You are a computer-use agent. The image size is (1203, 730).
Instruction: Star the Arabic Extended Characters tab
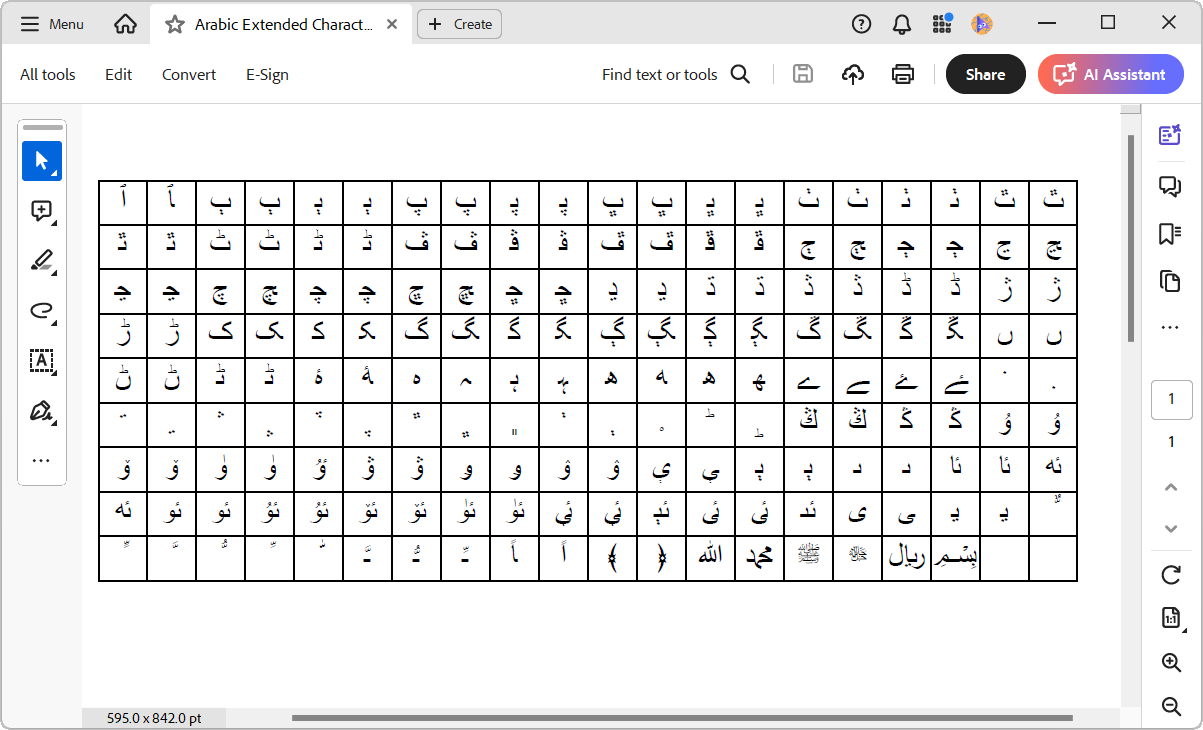(x=175, y=24)
